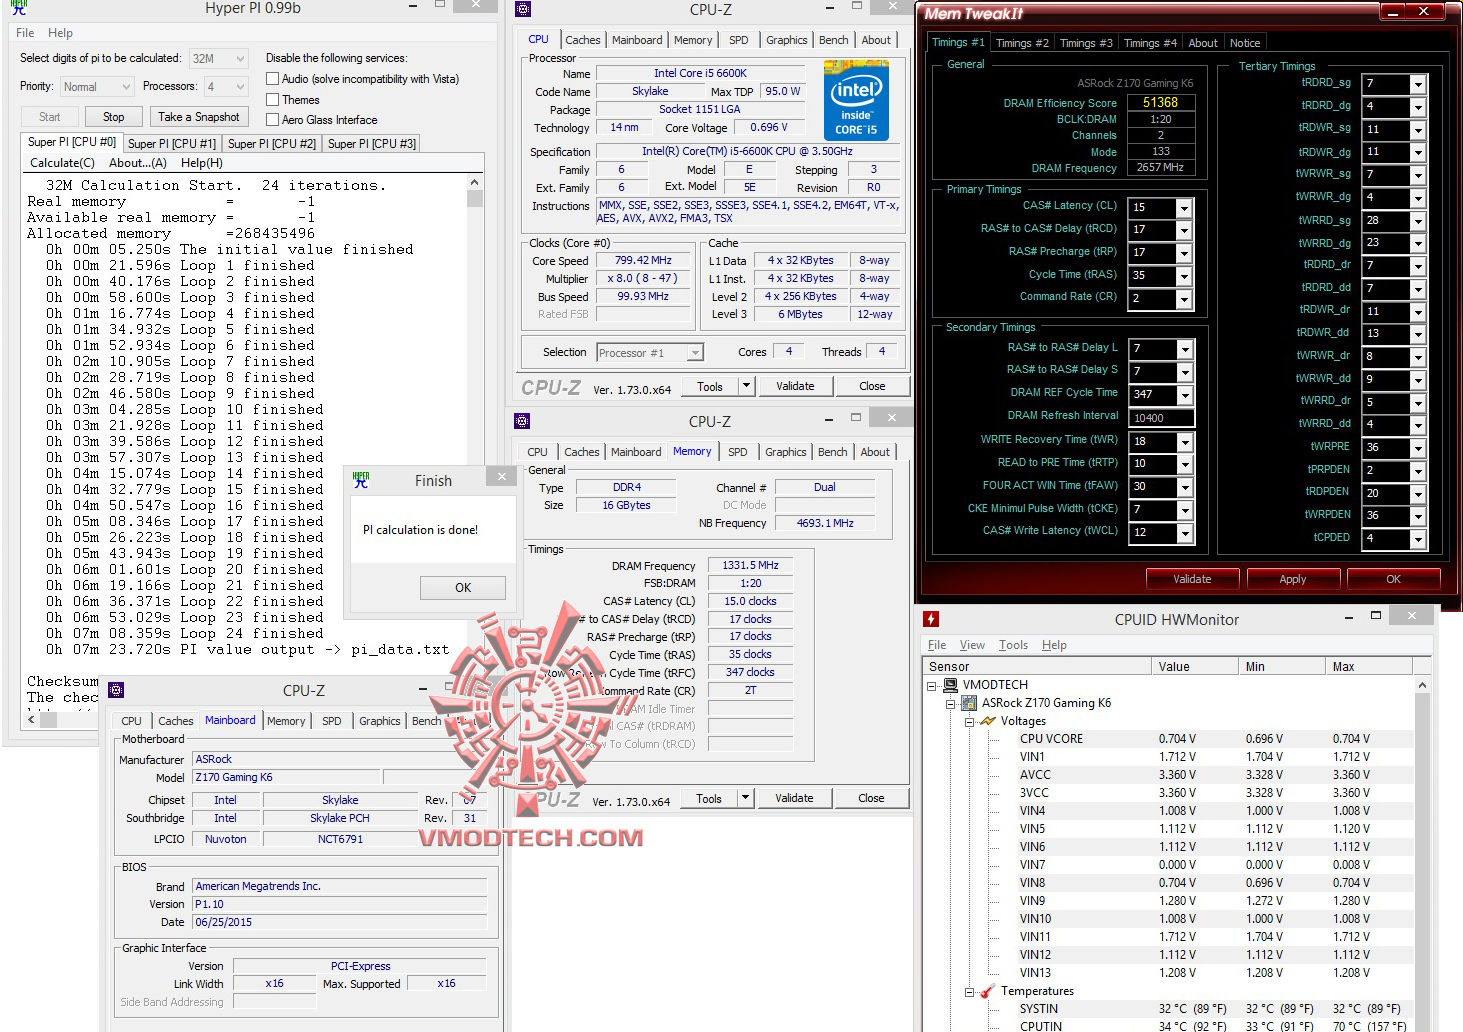Image resolution: width=1463 pixels, height=1032 pixels.
Task: Click the Hyper PI icon in the Finish dialog
Action: click(361, 480)
